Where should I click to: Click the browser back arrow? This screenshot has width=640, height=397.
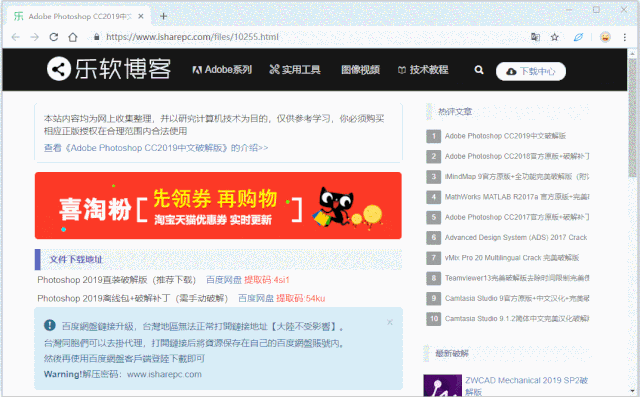tap(16, 37)
